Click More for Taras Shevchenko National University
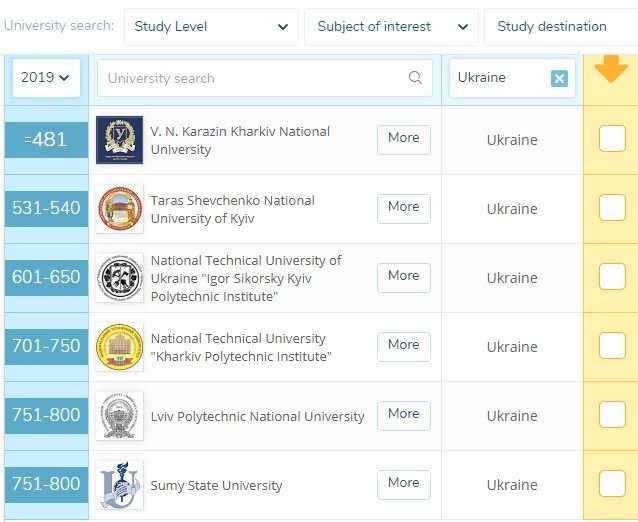Screen dimensions: 638x522 click(x=404, y=209)
